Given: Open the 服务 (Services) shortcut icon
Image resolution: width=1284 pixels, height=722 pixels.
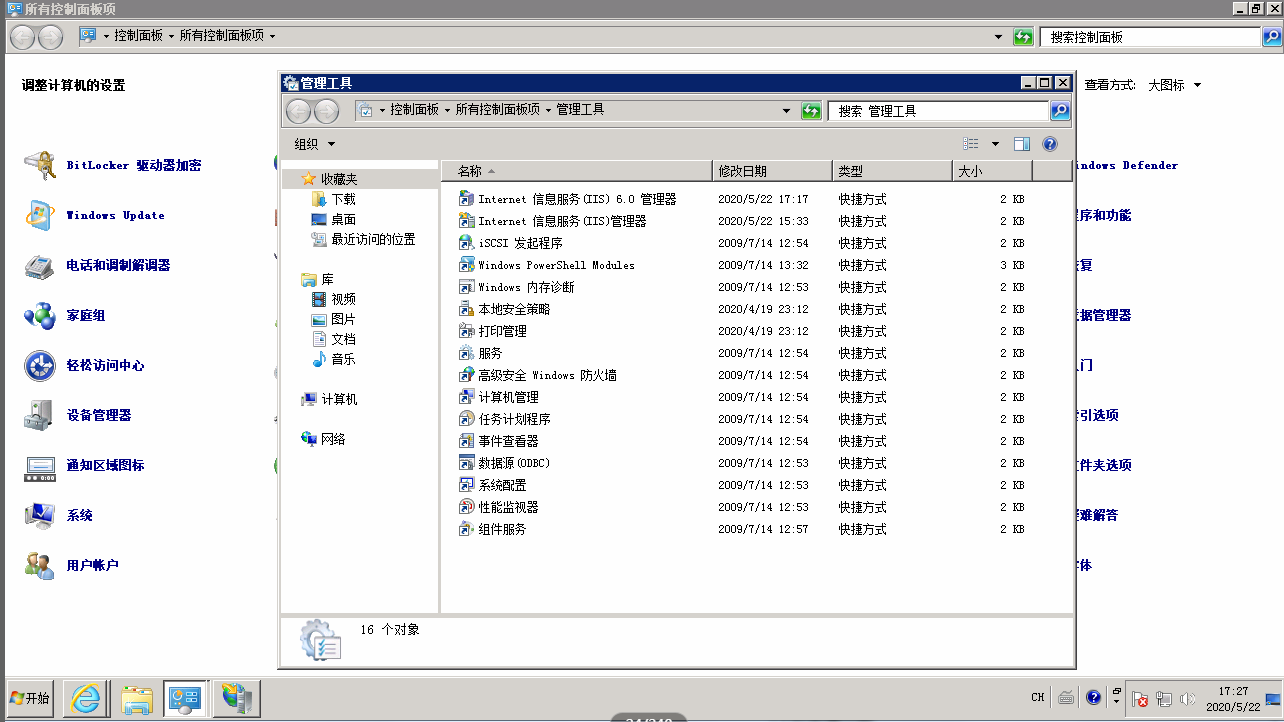Looking at the screenshot, I should pos(466,353).
